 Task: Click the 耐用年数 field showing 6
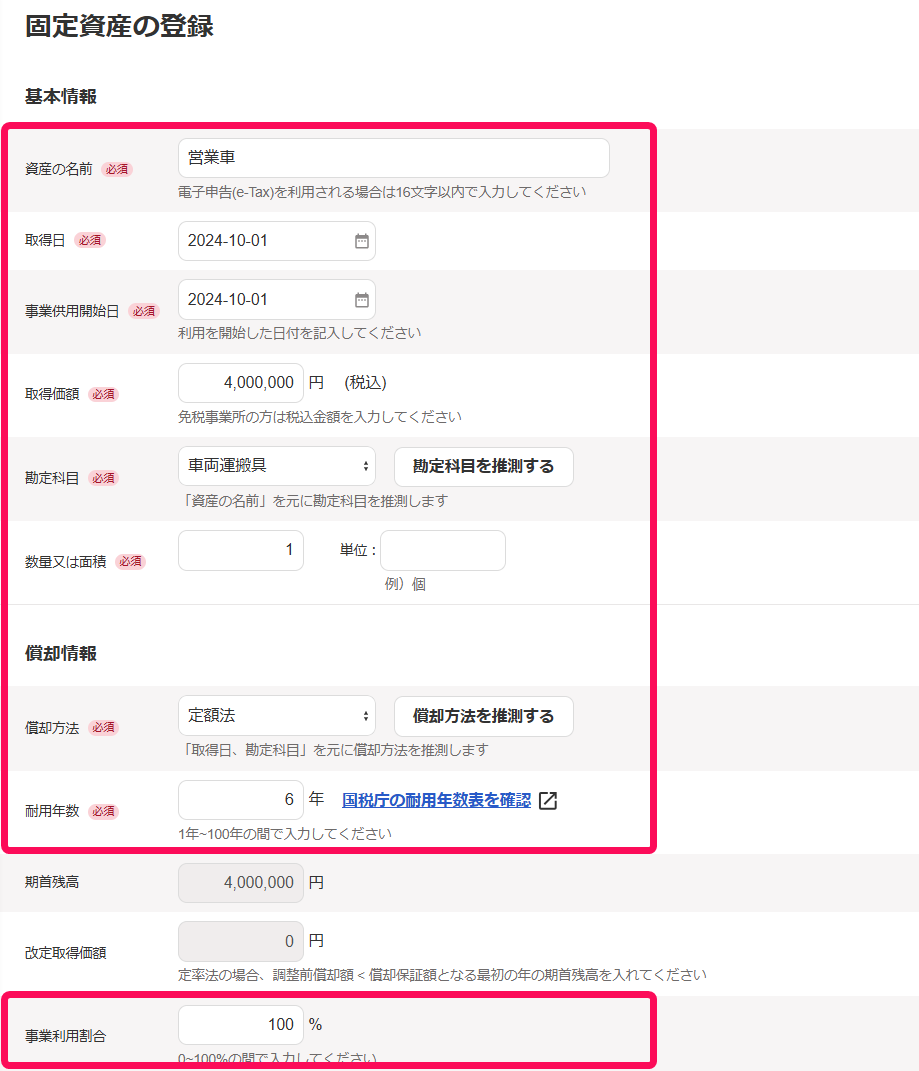coord(241,800)
